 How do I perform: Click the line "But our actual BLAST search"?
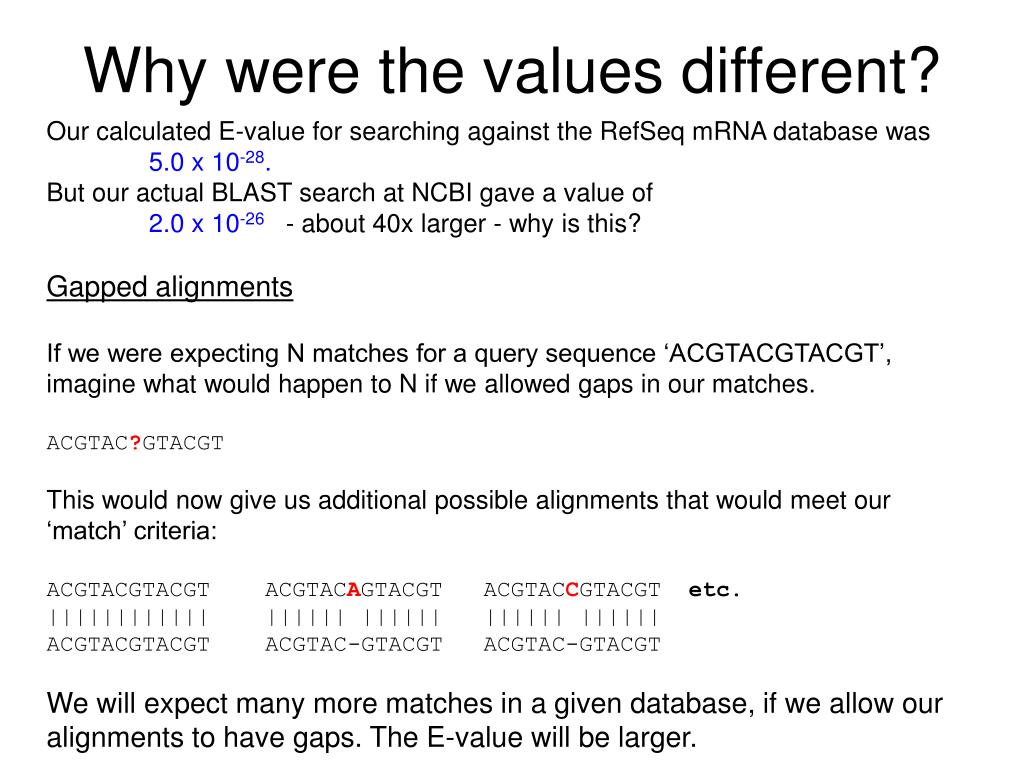(x=349, y=193)
